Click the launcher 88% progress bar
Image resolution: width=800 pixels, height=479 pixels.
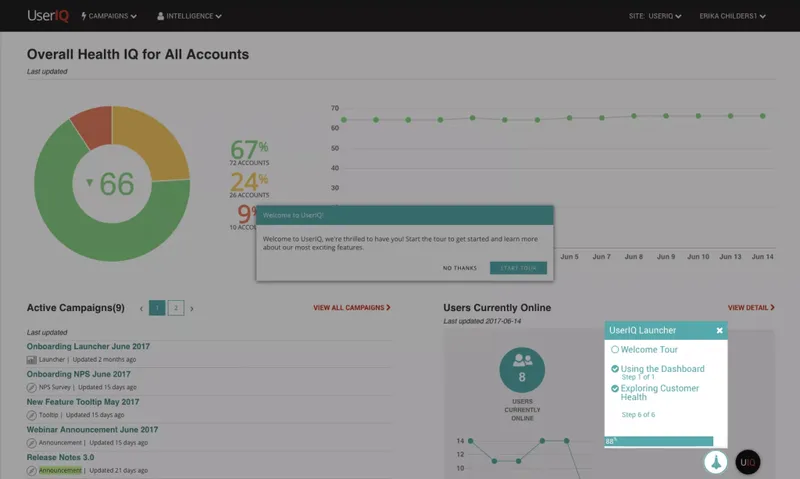tap(659, 441)
